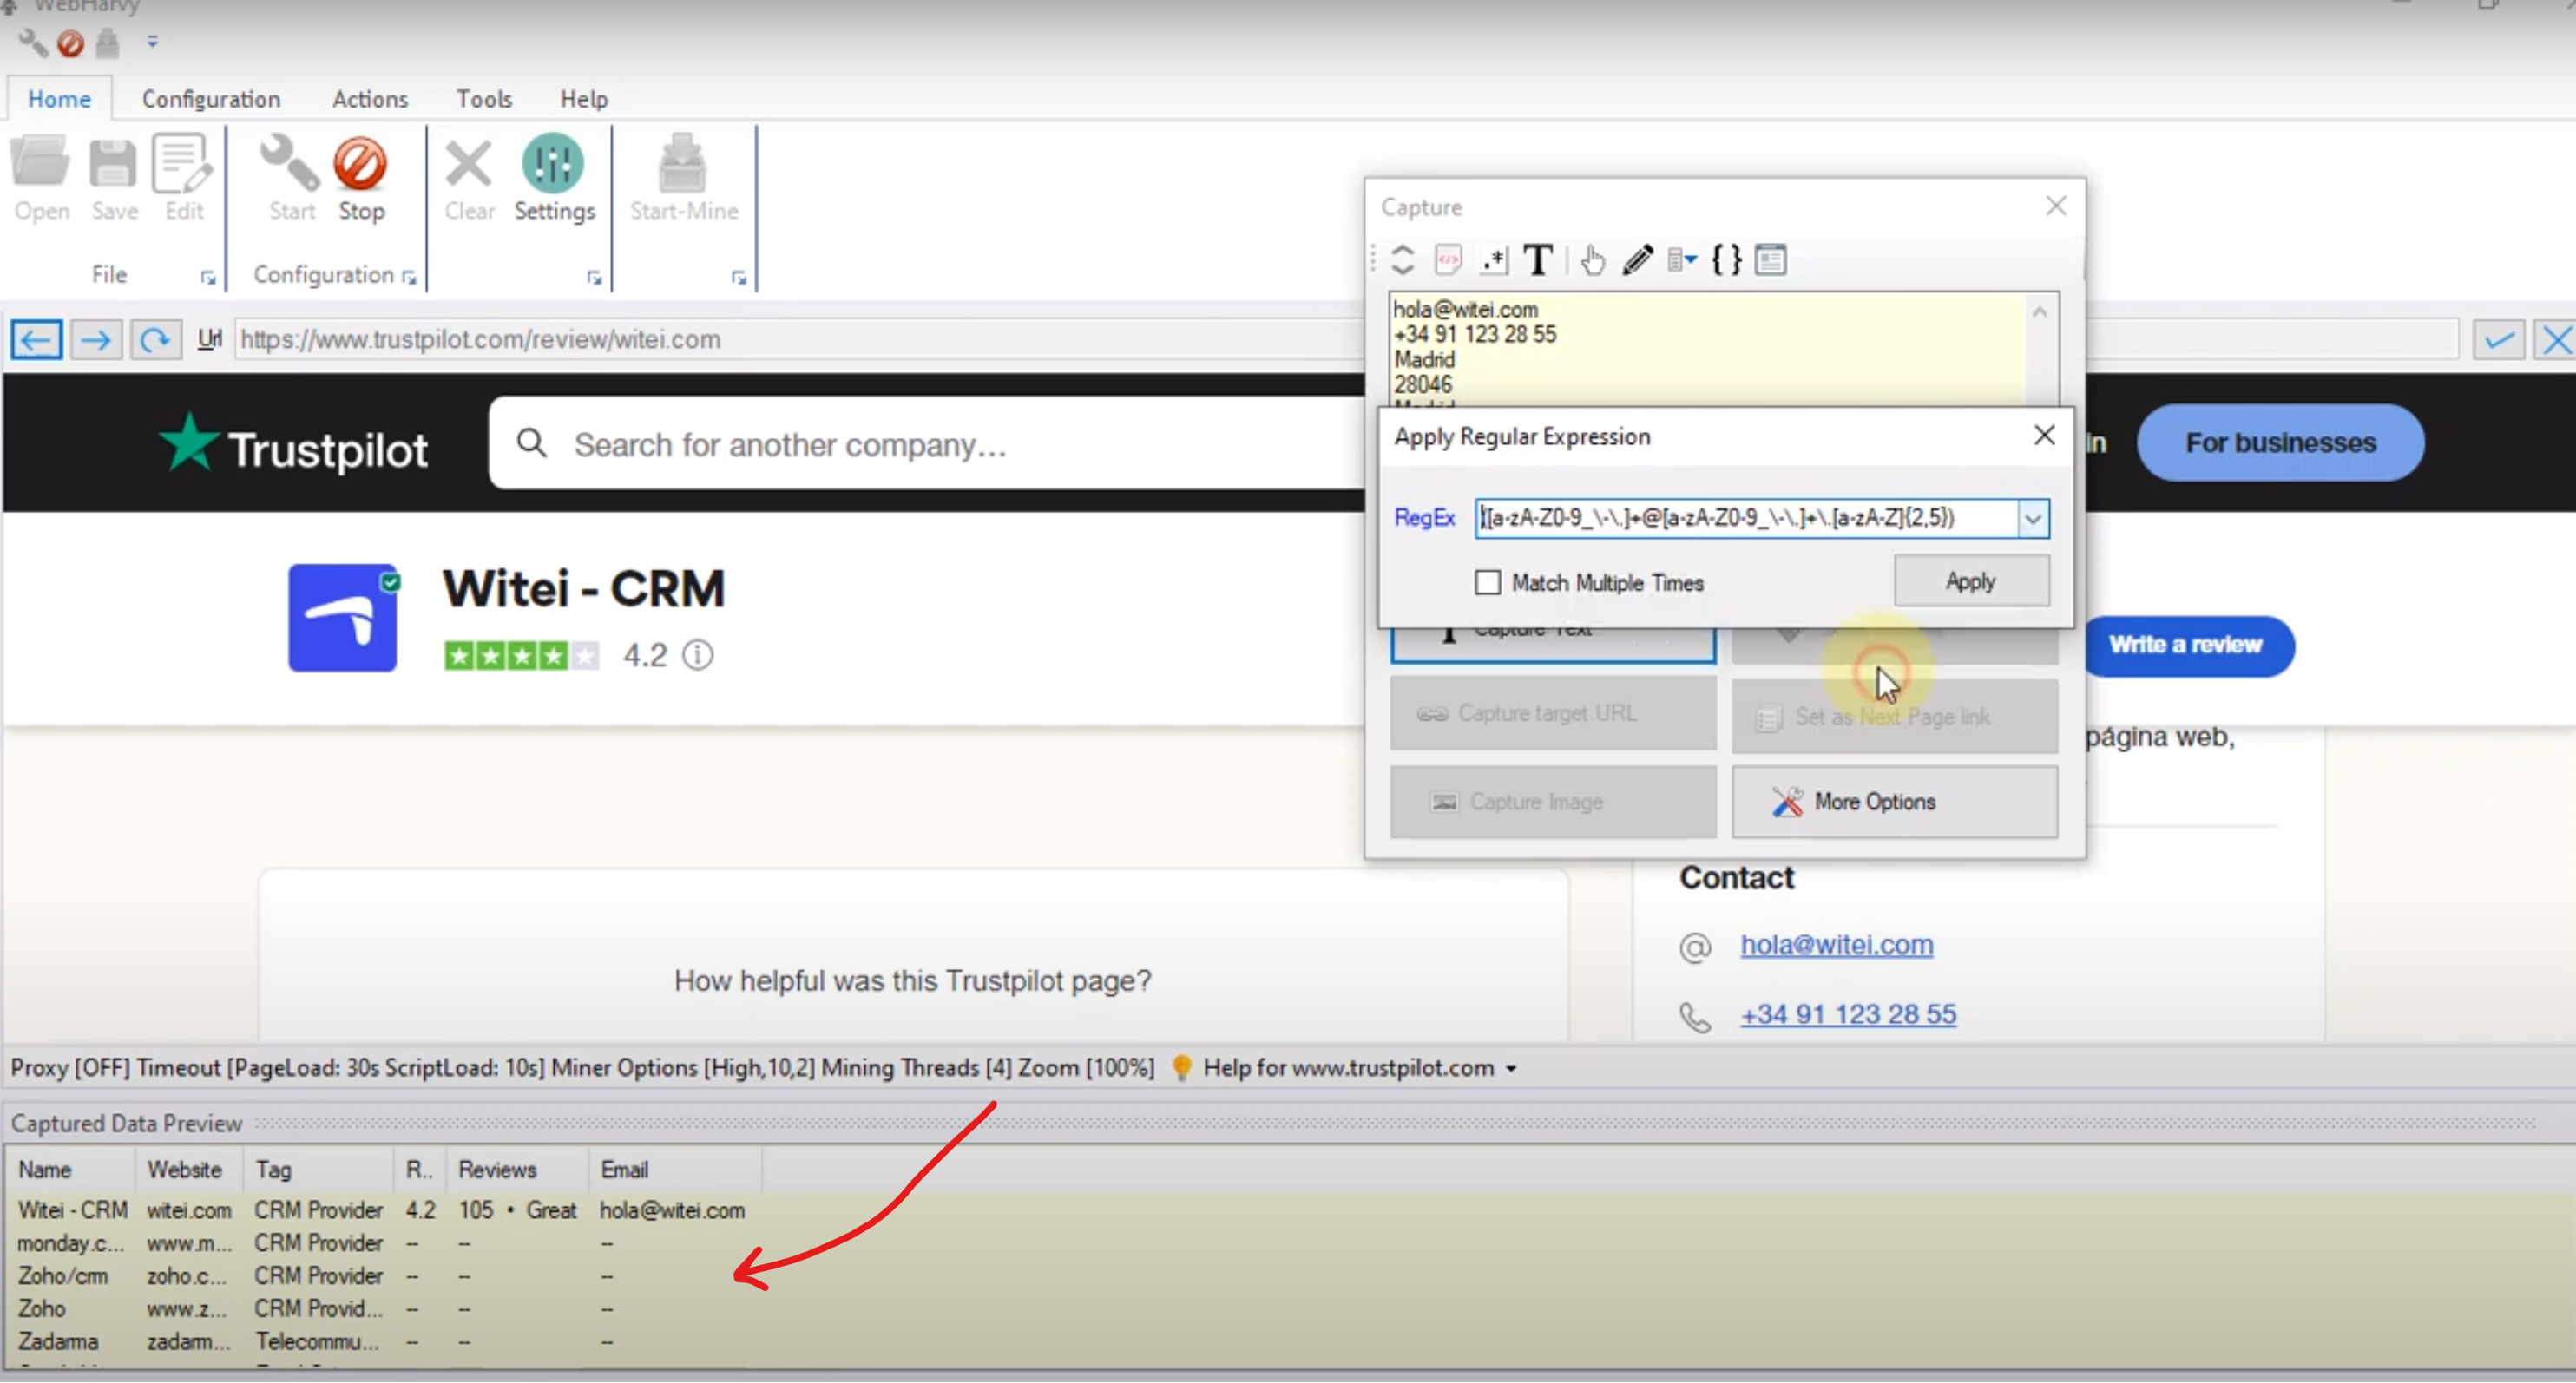2576x1383 pixels.
Task: Go back with the left arrow navigation icon
Action: 37,340
